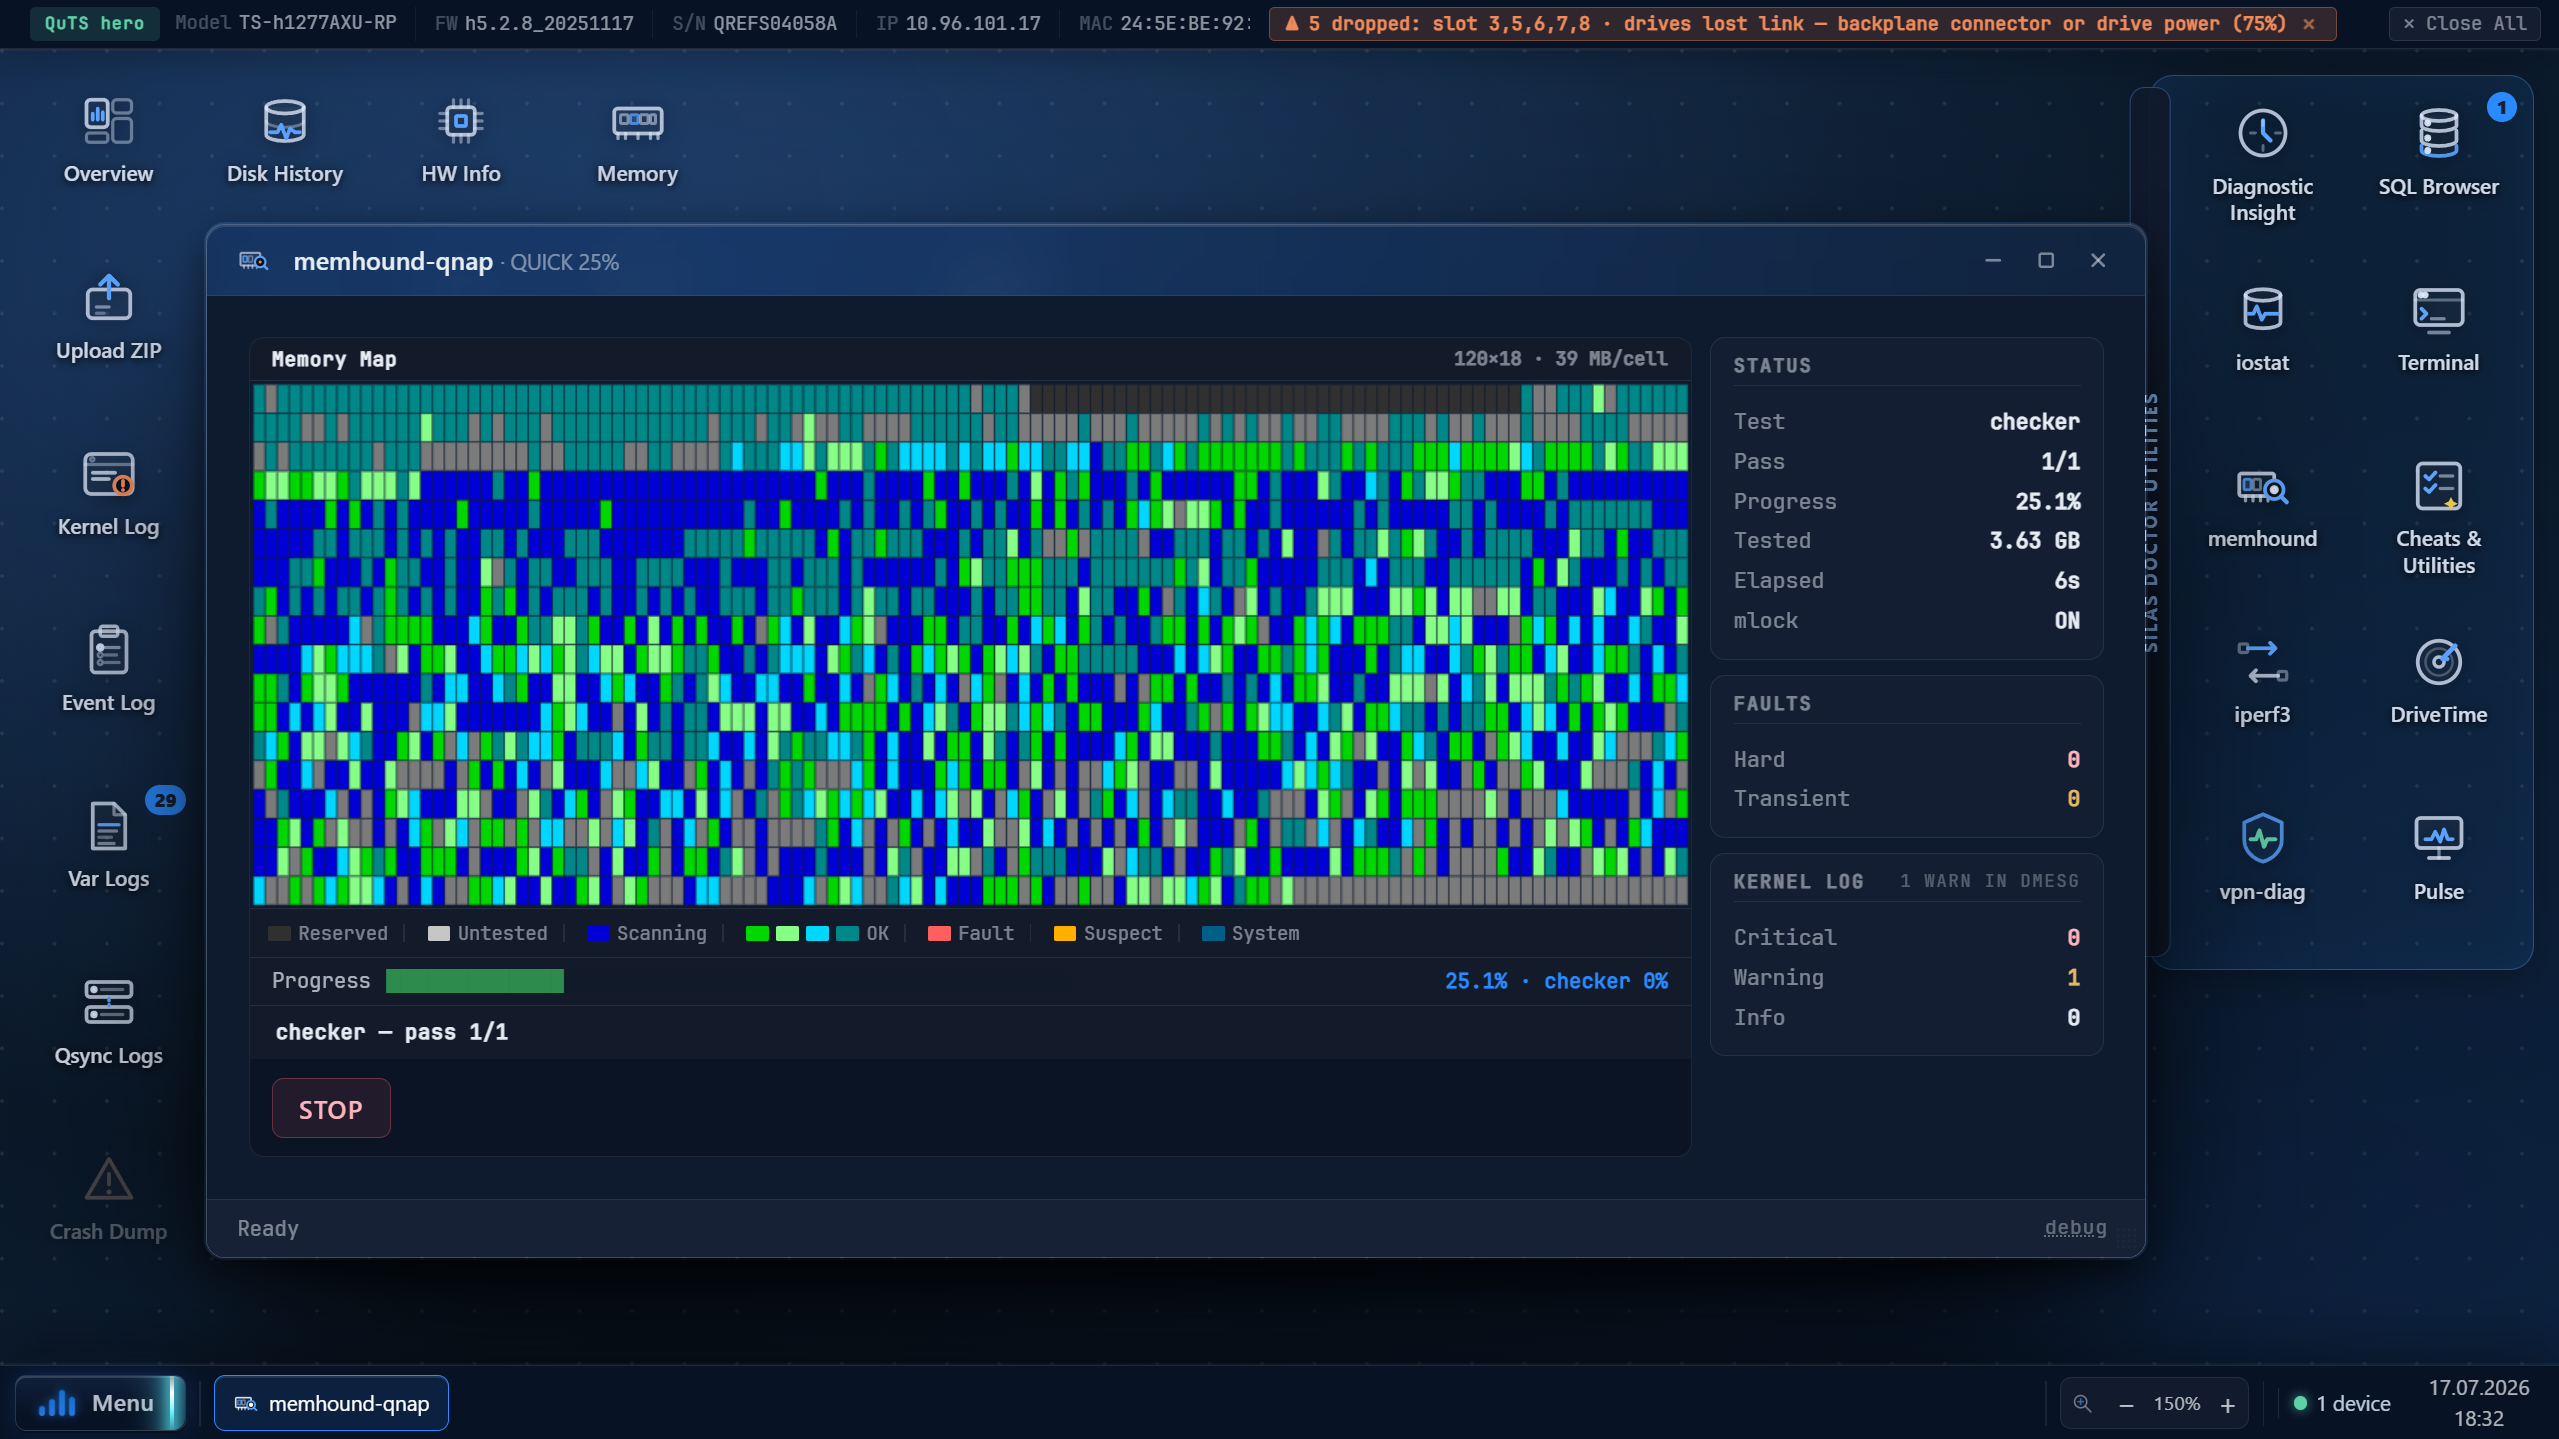The height and width of the screenshot is (1439, 2559).
Task: Click the "1 WARN IN DMESG" label
Action: click(1989, 881)
